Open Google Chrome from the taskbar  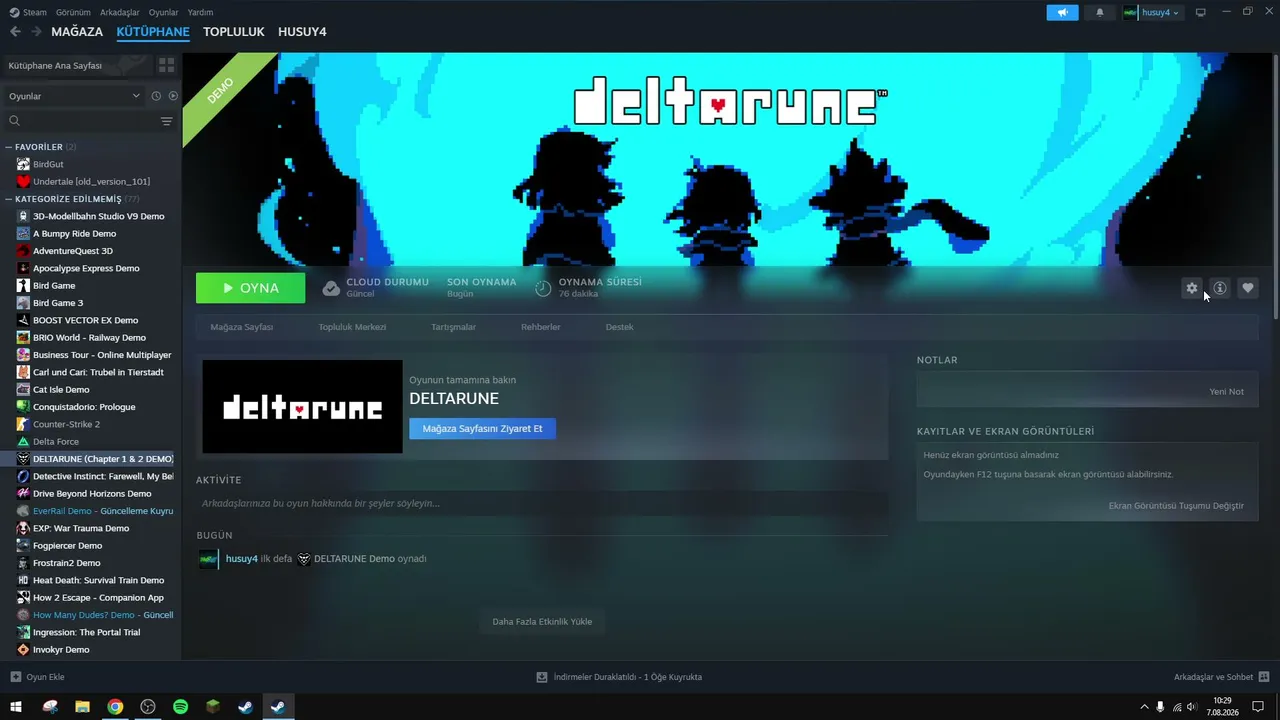click(115, 707)
